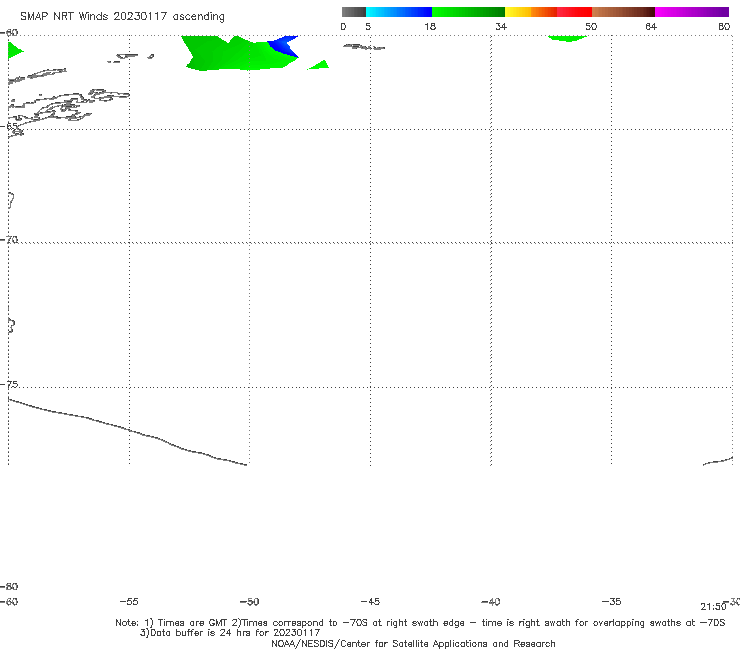740x650 pixels.
Task: Click the -70 latitude axis label
Action: coord(9,240)
